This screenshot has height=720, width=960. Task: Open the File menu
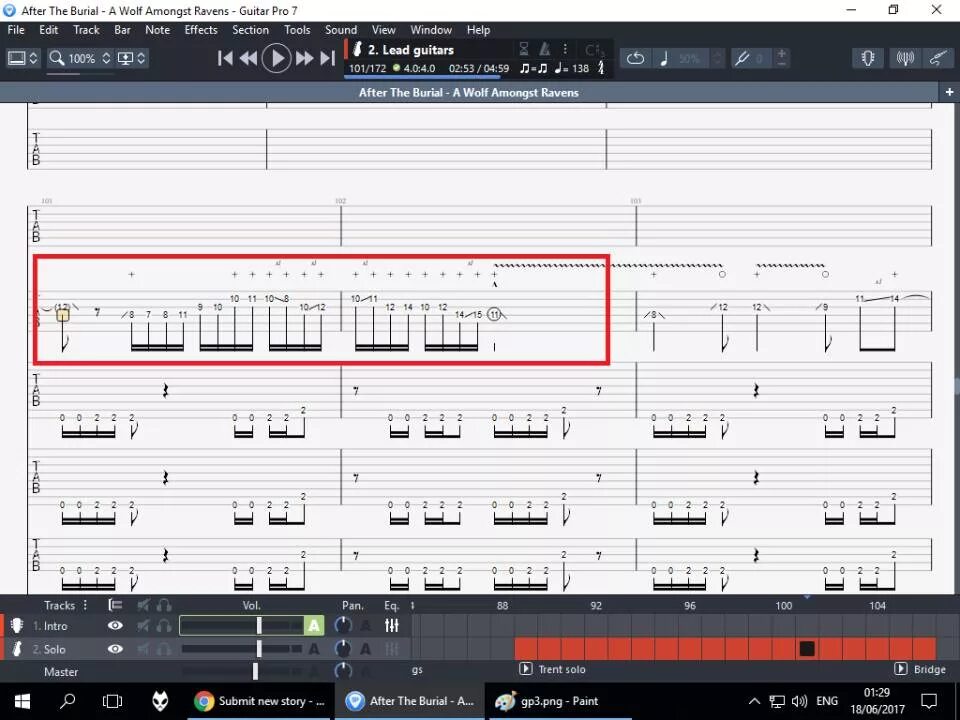click(16, 29)
